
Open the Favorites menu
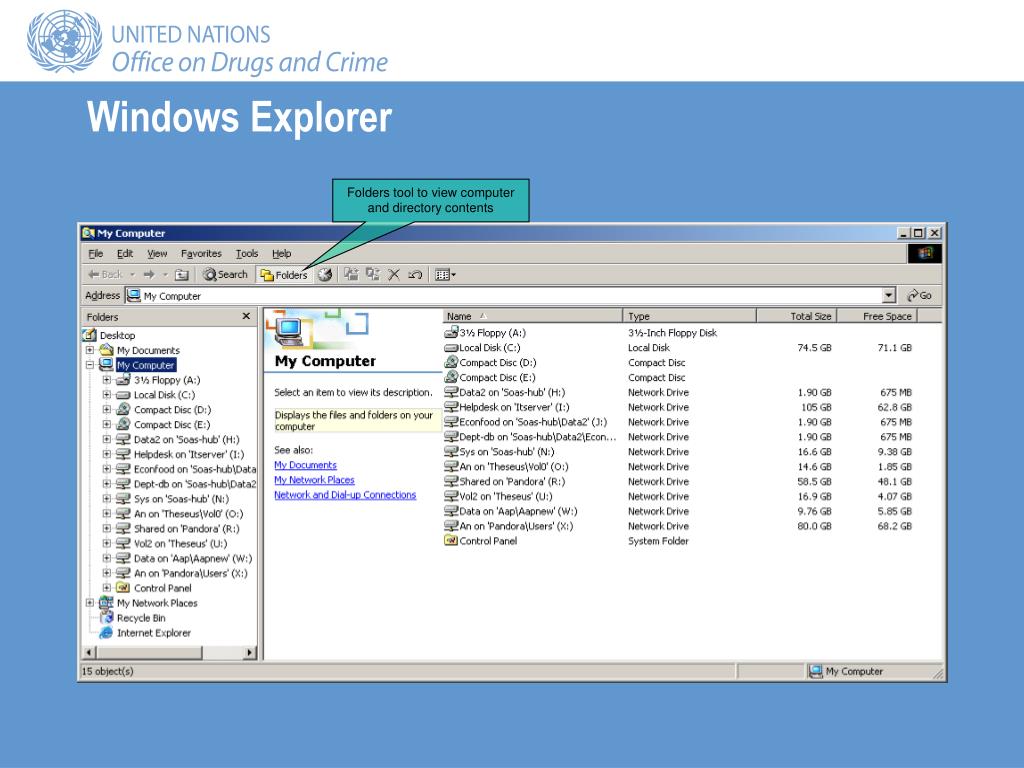pyautogui.click(x=201, y=253)
